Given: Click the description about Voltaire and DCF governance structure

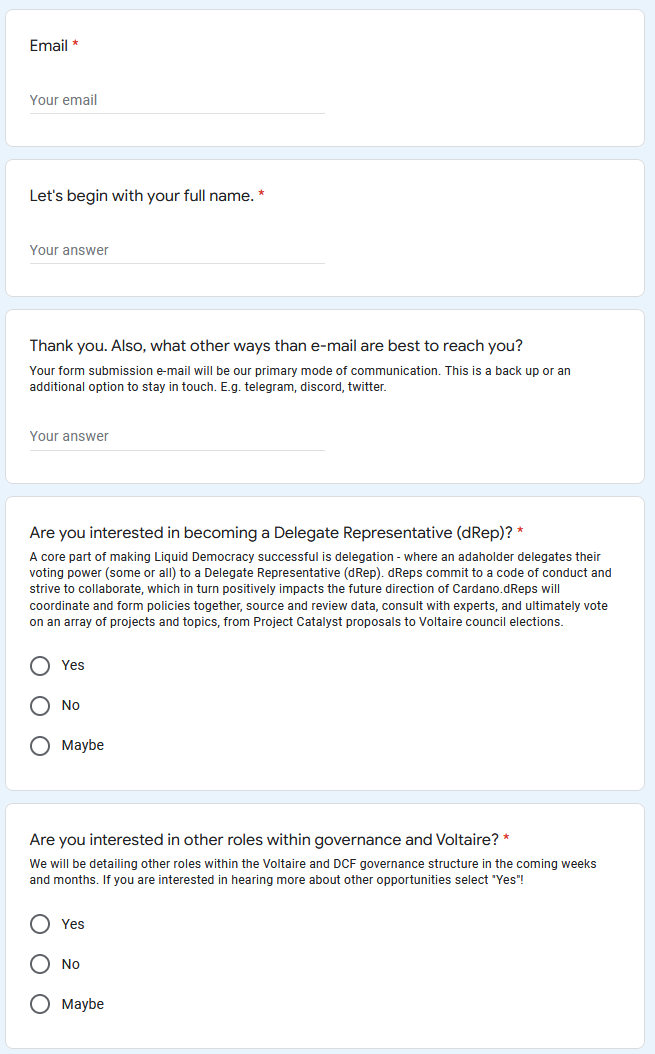Looking at the screenshot, I should [x=313, y=872].
